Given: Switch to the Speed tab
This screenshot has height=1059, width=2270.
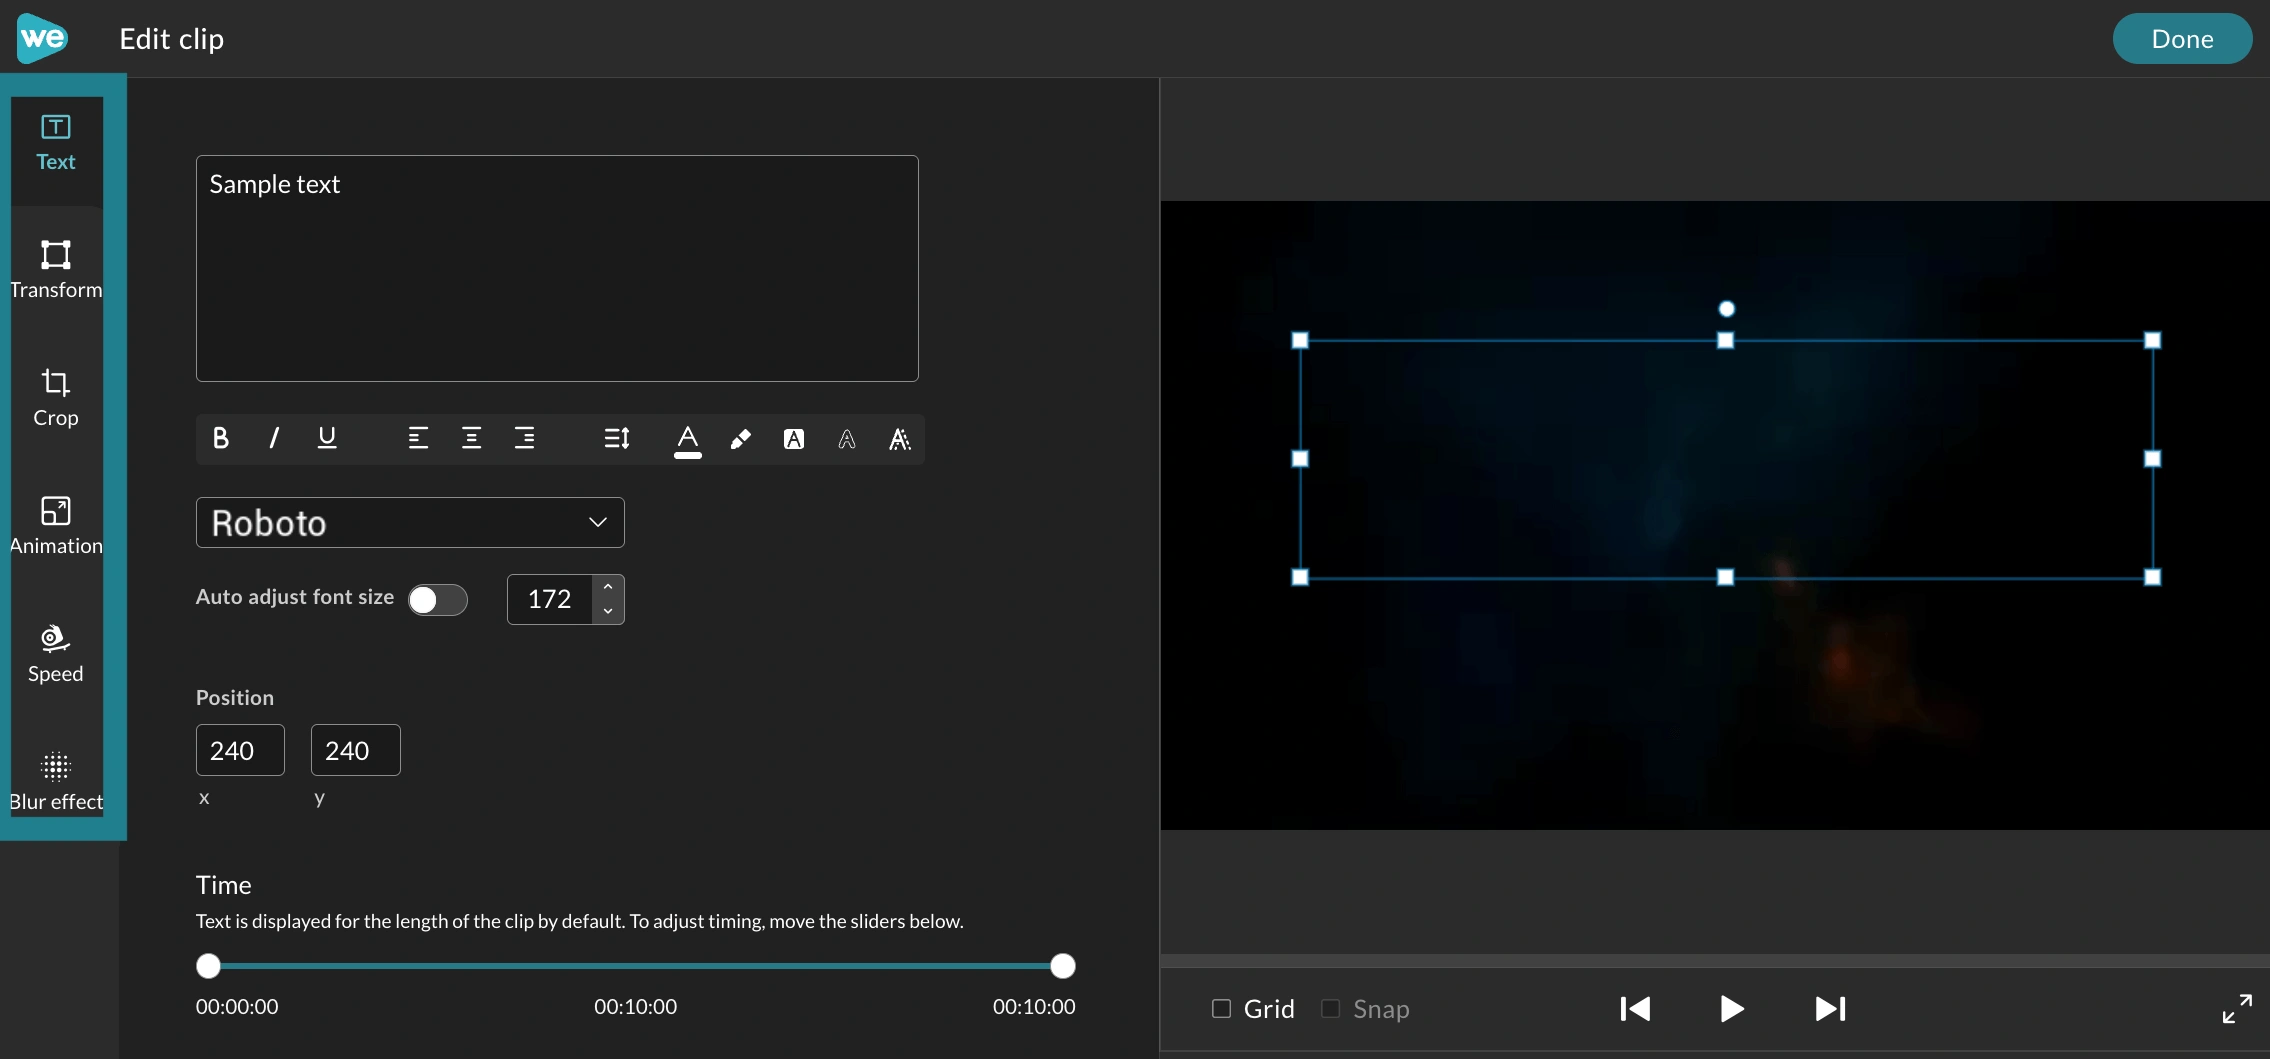Looking at the screenshot, I should (x=56, y=654).
